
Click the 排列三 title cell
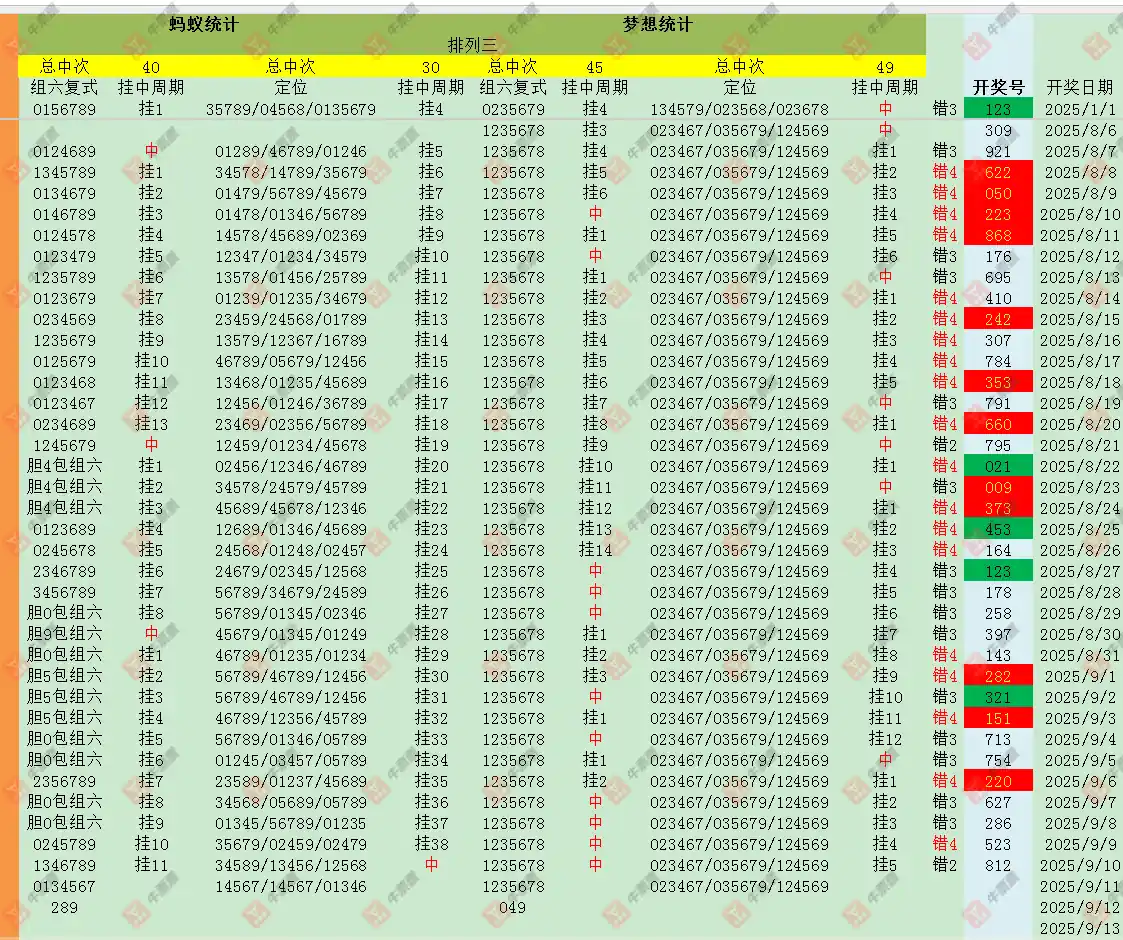pos(472,45)
